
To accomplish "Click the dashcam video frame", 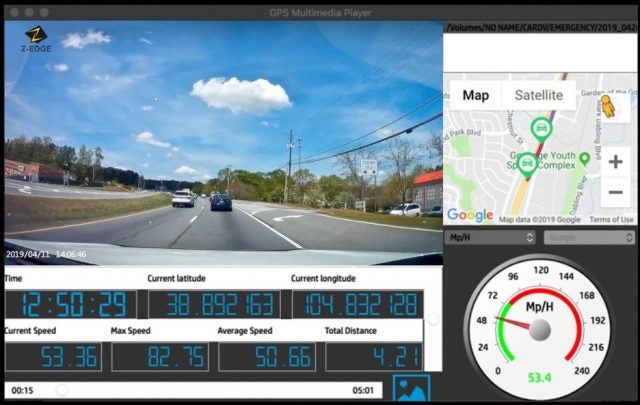I will (223, 142).
